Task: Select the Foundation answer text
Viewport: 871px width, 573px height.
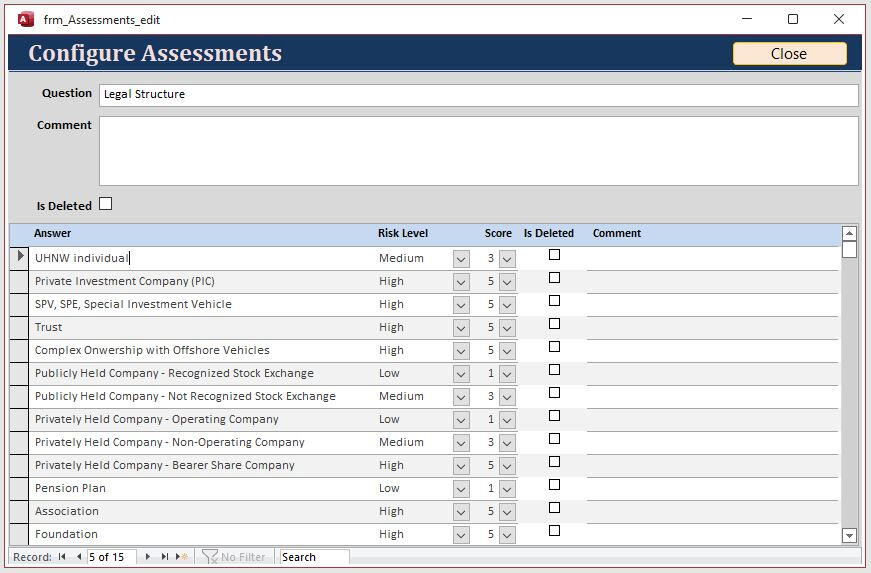Action: pyautogui.click(x=66, y=534)
